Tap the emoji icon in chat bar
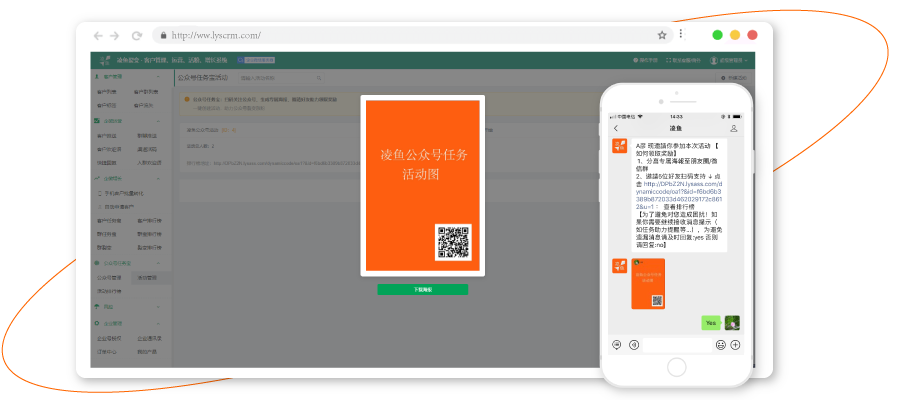The width and height of the screenshot is (900, 400). (x=720, y=345)
